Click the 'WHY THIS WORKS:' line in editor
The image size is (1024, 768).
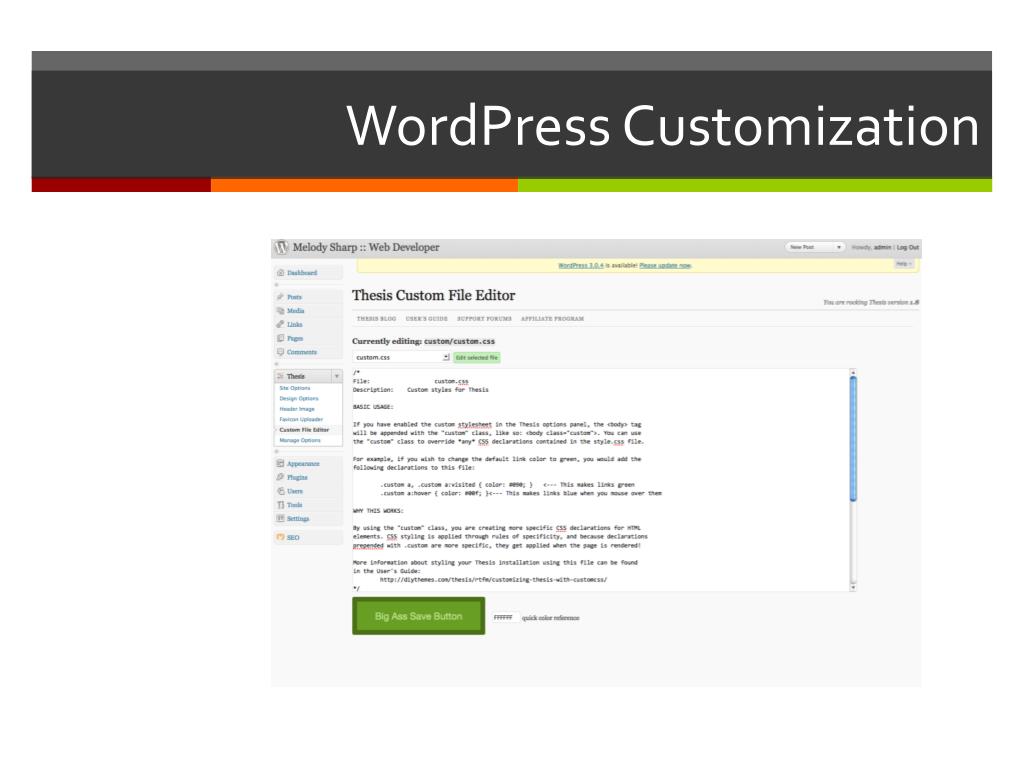point(378,511)
